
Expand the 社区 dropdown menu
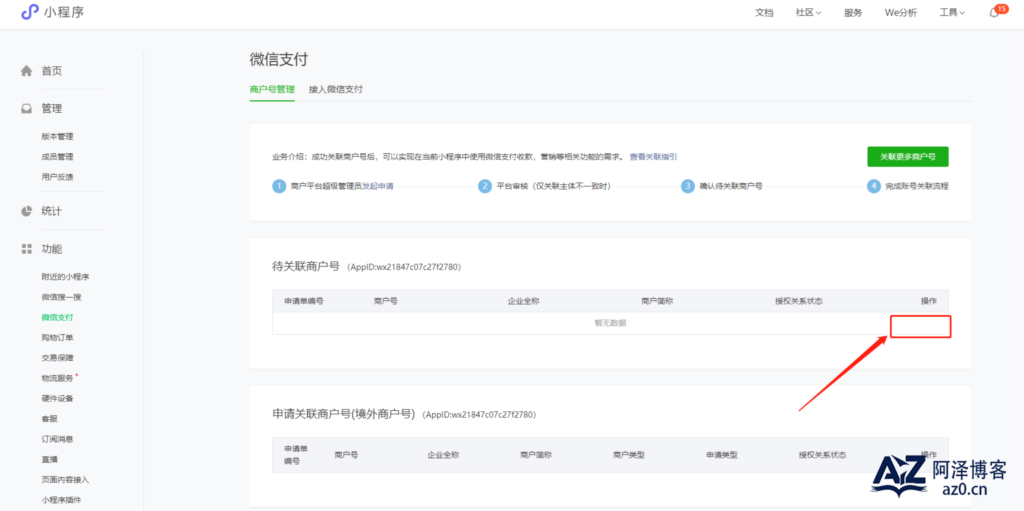tap(808, 12)
